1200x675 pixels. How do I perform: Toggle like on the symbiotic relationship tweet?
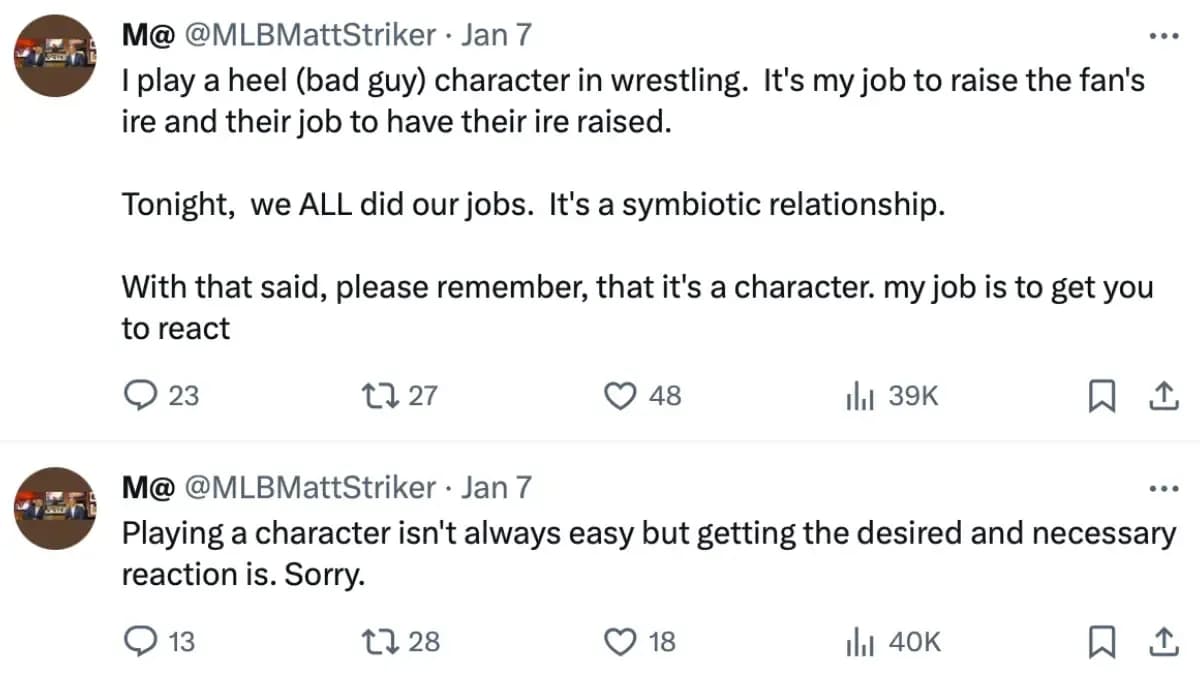tap(621, 396)
